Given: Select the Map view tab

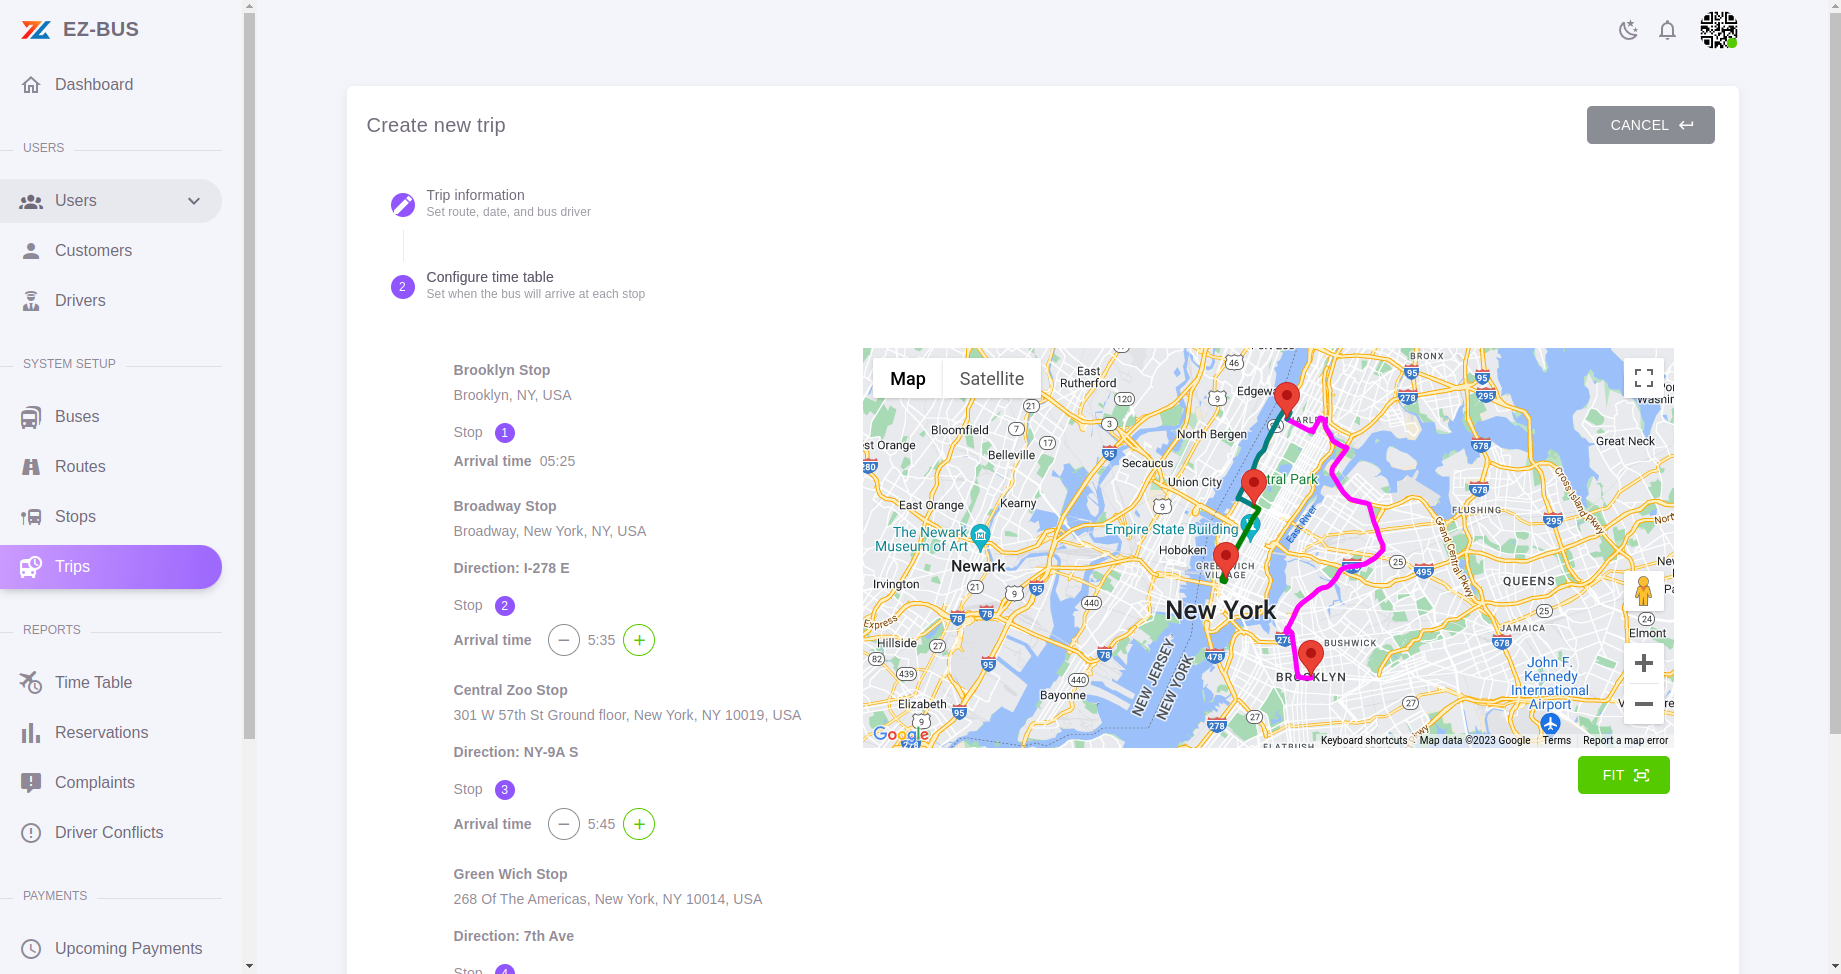Looking at the screenshot, I should click(908, 379).
